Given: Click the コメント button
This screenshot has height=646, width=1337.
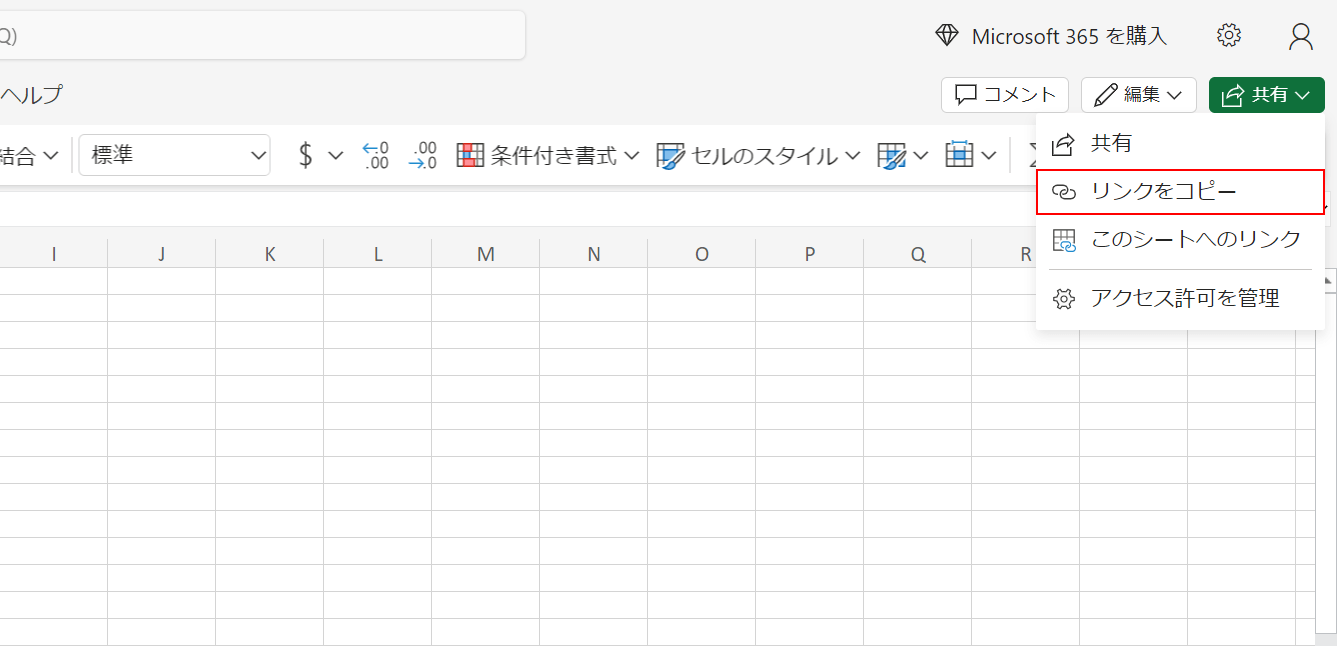Looking at the screenshot, I should (x=1005, y=95).
